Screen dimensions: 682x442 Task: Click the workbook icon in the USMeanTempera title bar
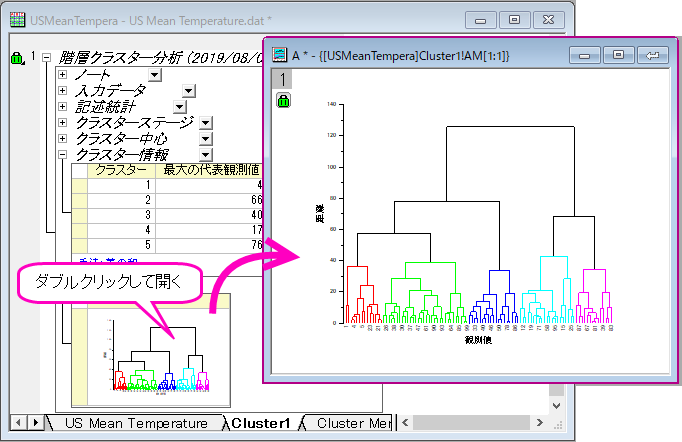click(x=17, y=20)
